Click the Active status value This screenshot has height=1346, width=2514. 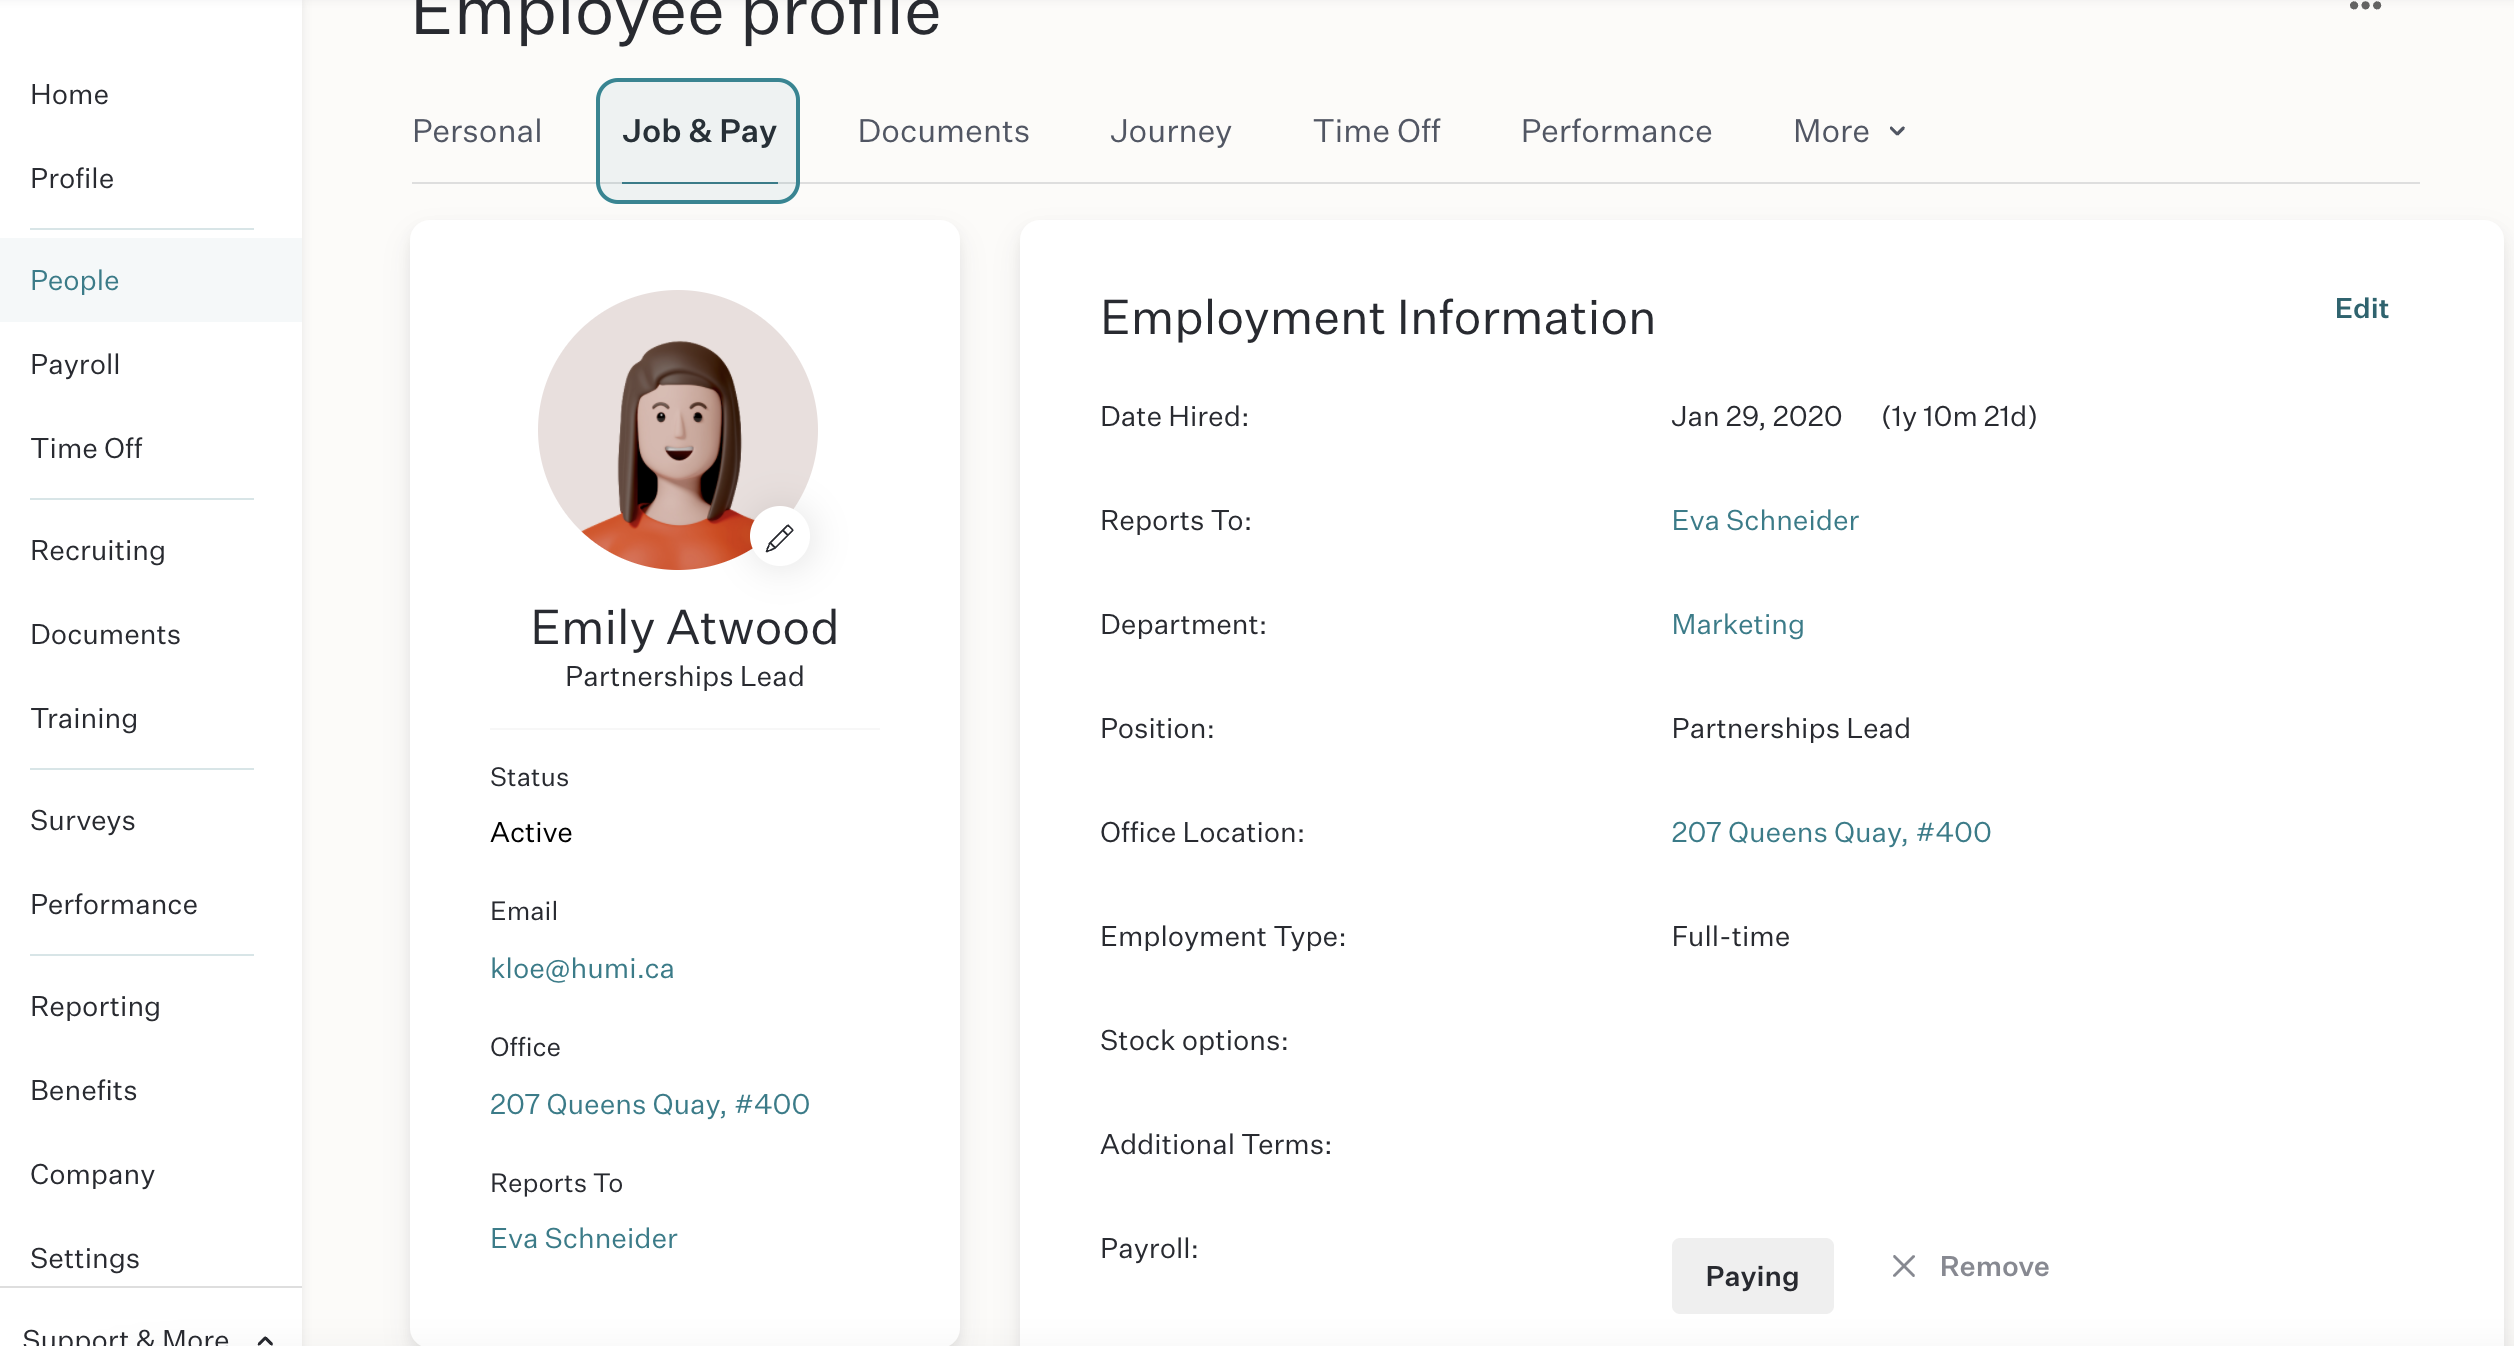(531, 832)
